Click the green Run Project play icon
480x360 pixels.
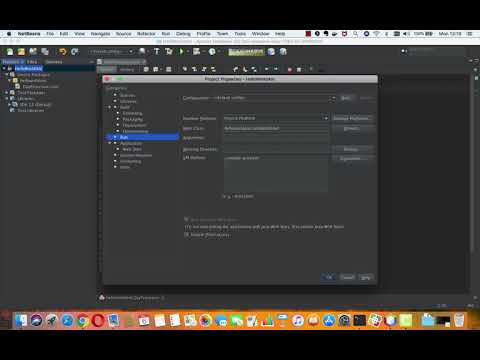pyautogui.click(x=181, y=52)
